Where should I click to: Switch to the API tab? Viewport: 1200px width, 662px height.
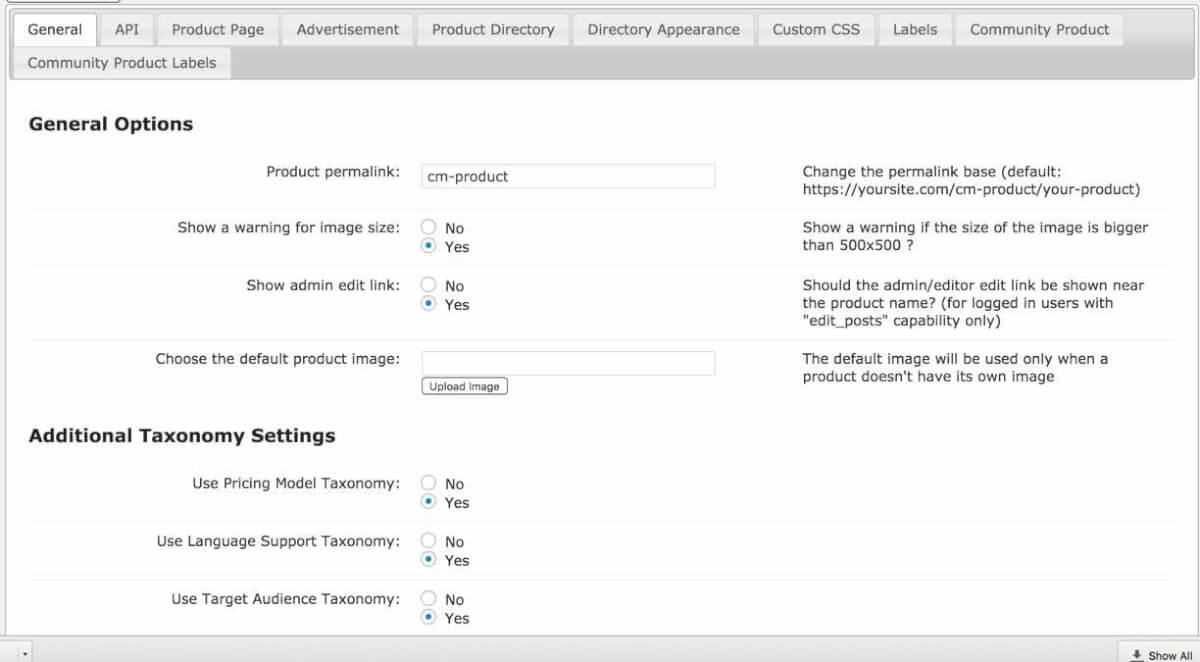coord(127,30)
